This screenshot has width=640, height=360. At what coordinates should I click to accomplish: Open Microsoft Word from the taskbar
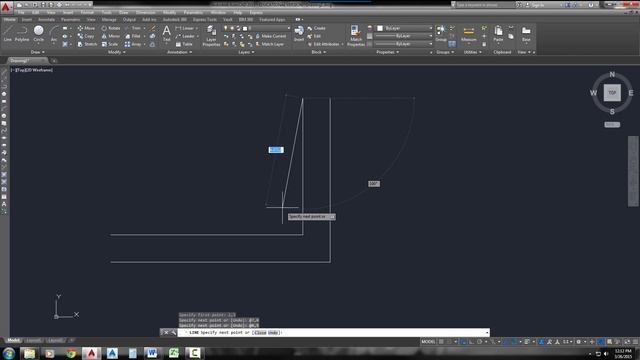[152, 353]
